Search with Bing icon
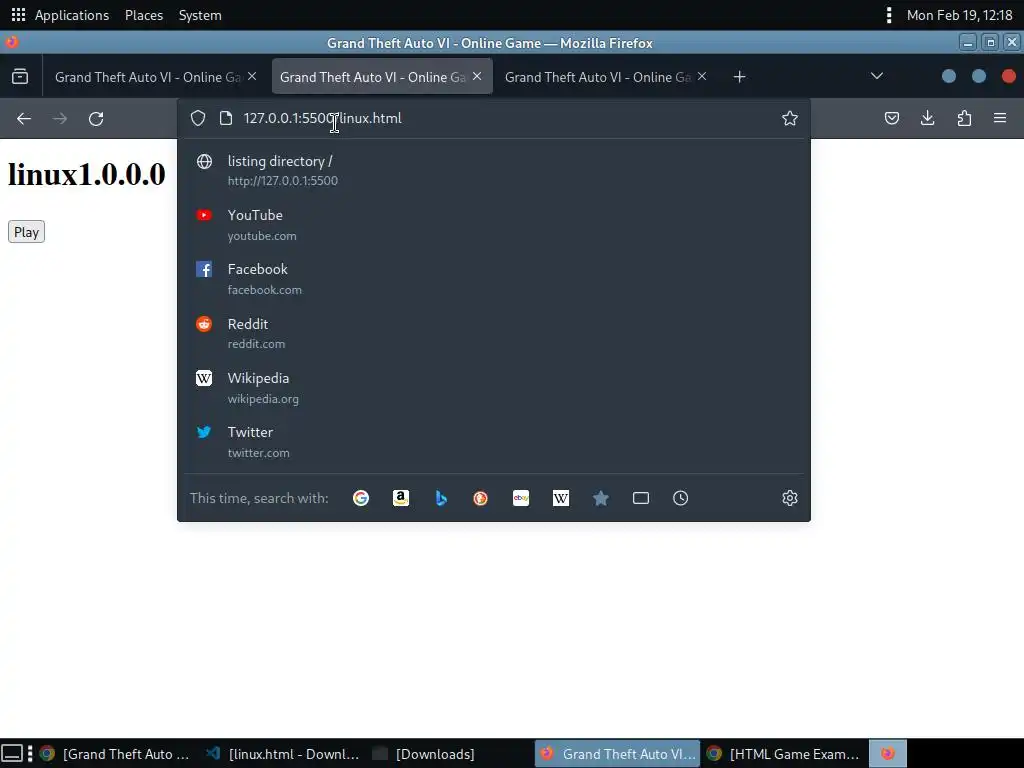The image size is (1024, 768). pos(441,498)
